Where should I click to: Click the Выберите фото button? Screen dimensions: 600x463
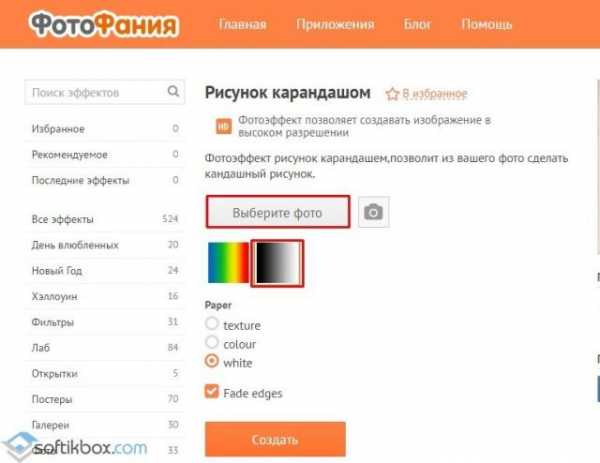(278, 212)
